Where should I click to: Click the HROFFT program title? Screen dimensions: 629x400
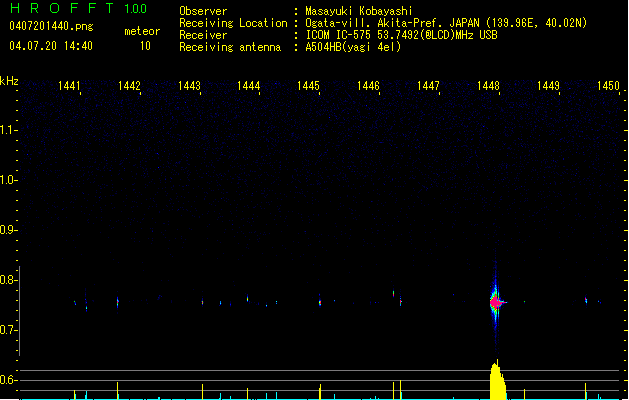(62, 9)
